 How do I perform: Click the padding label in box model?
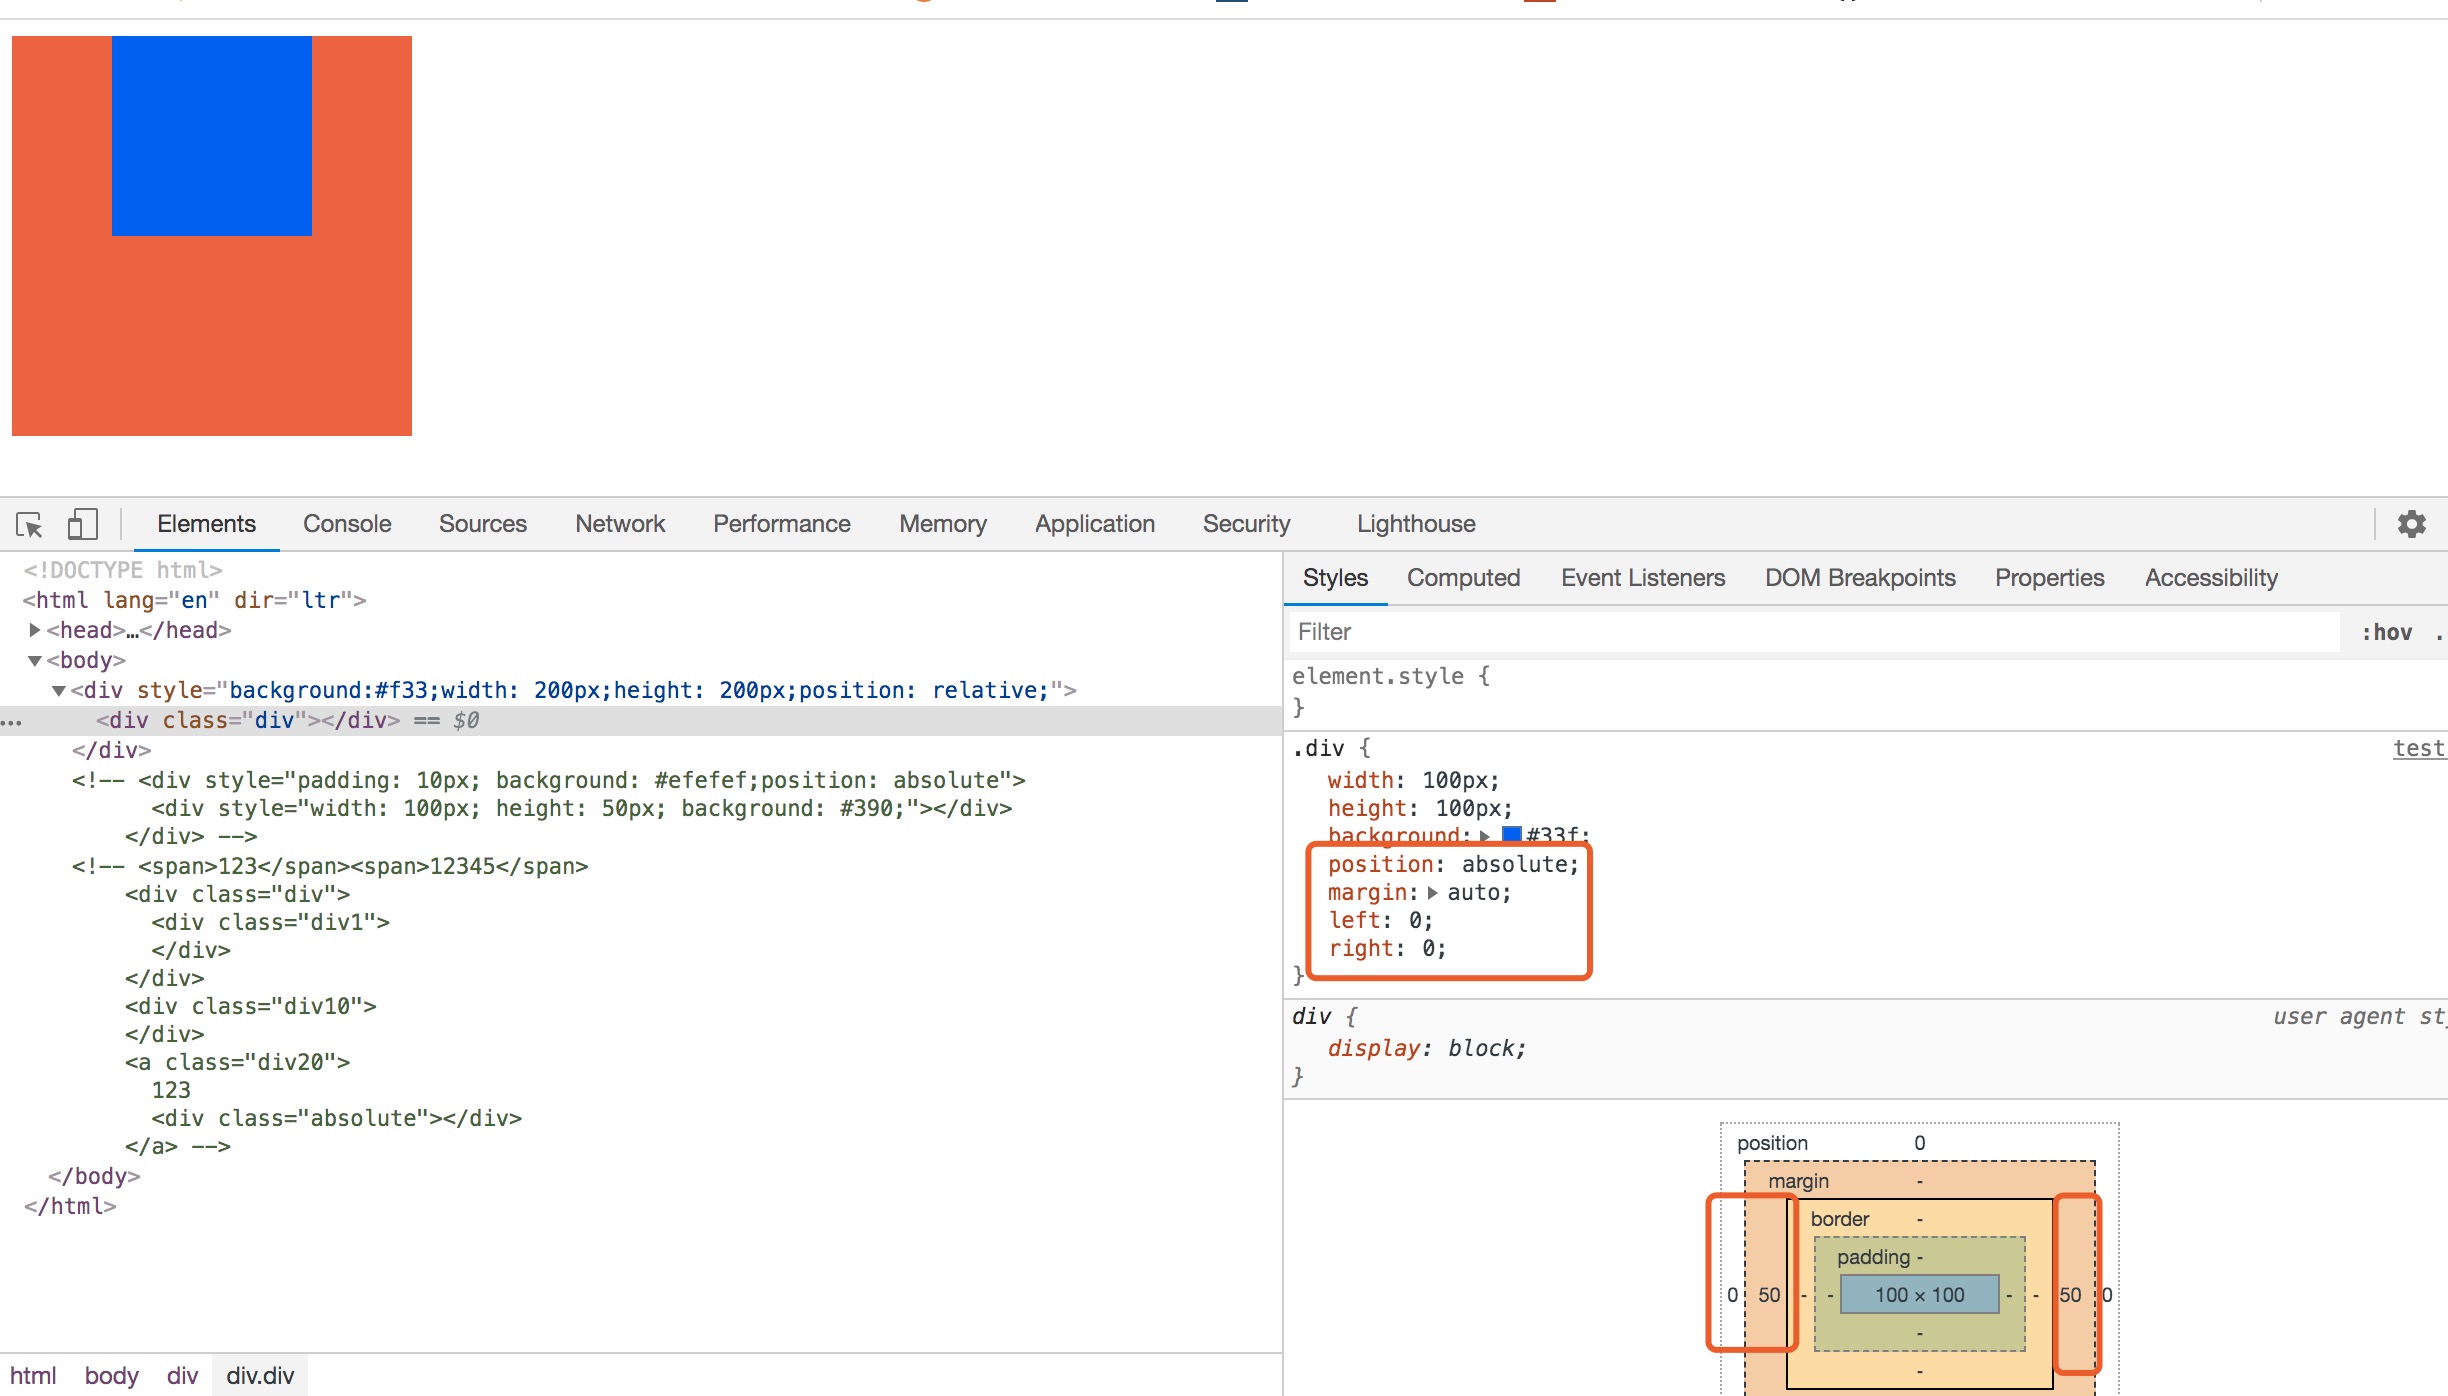pyautogui.click(x=1873, y=1257)
